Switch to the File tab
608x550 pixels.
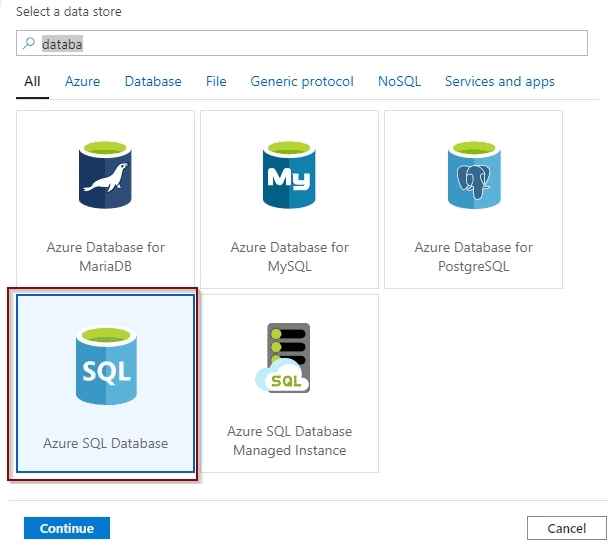[x=216, y=81]
